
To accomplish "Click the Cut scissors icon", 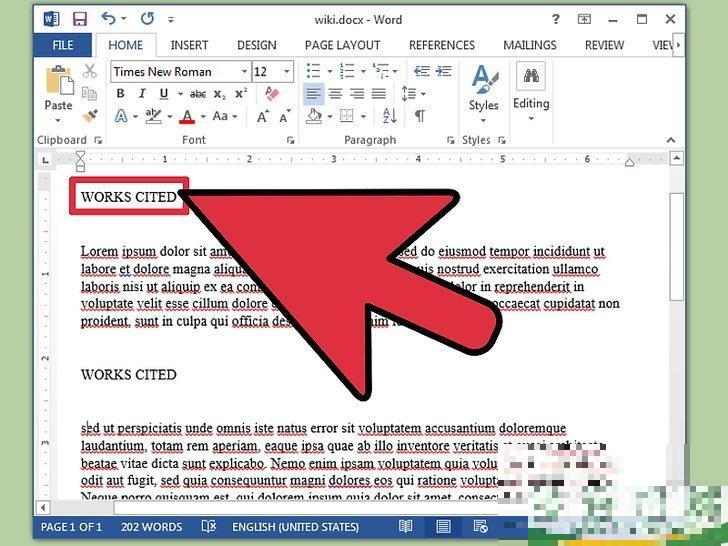I will (90, 71).
